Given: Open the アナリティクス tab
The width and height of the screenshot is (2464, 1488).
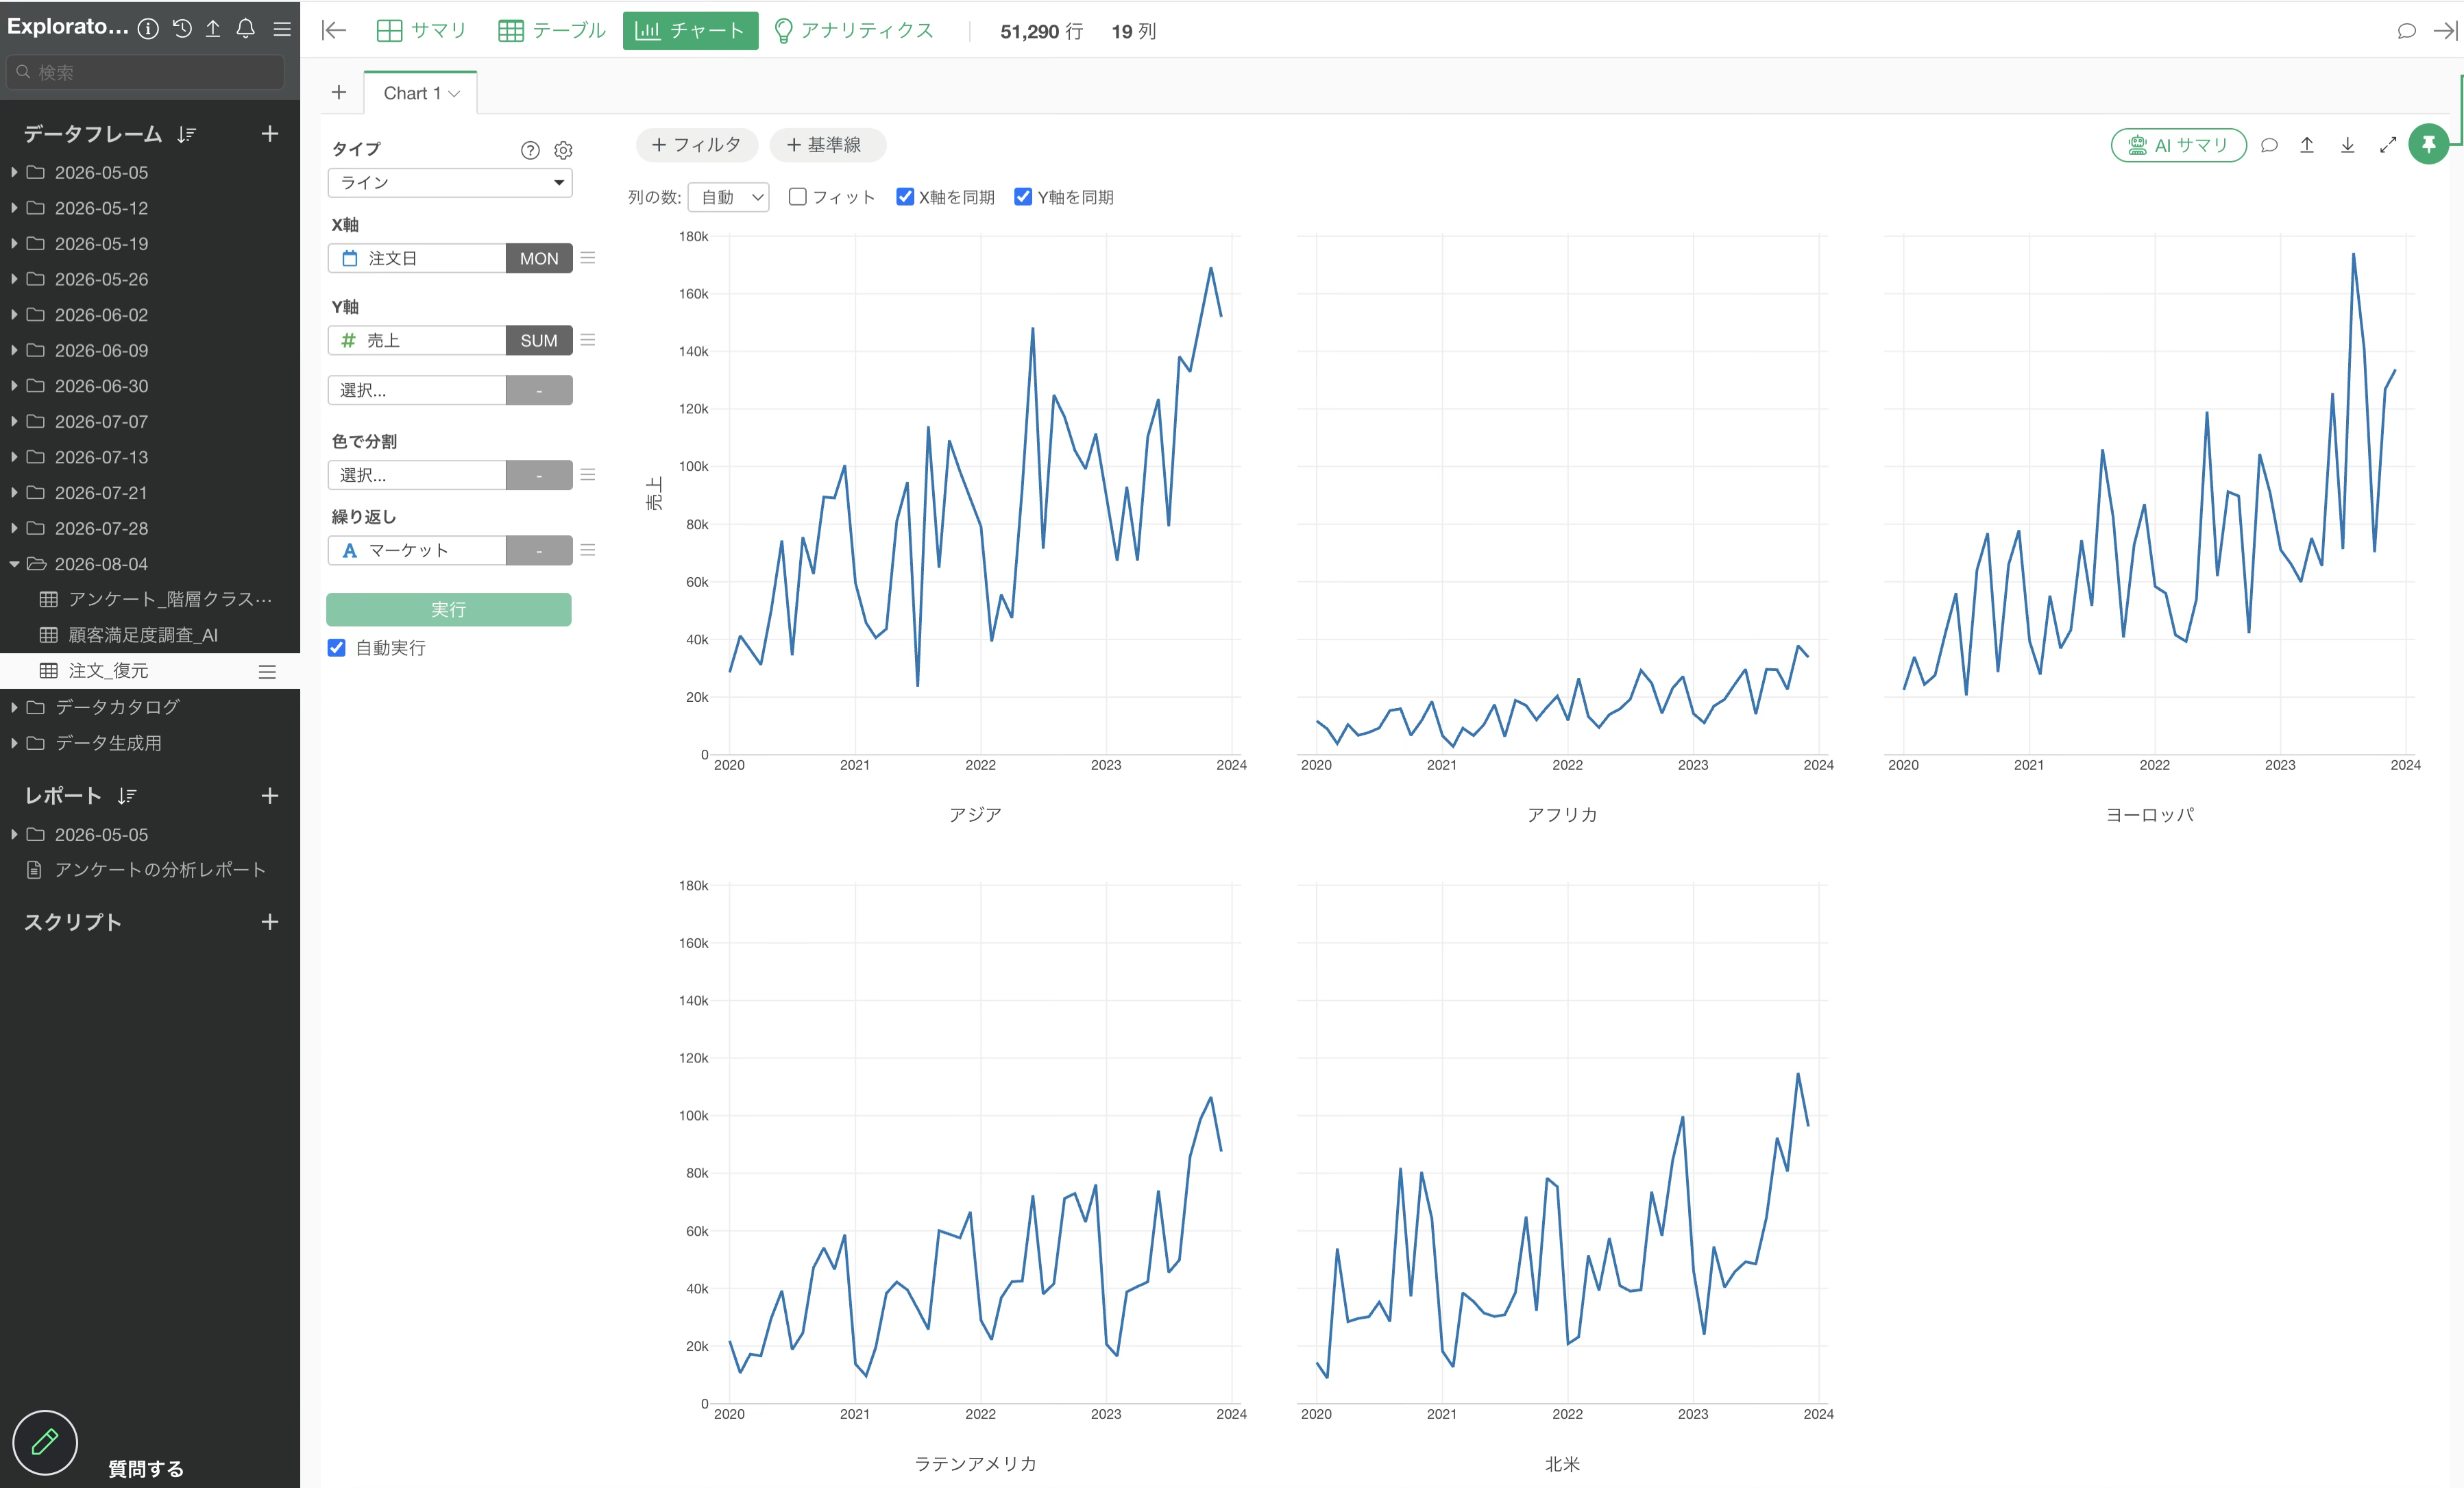Looking at the screenshot, I should pos(854,31).
